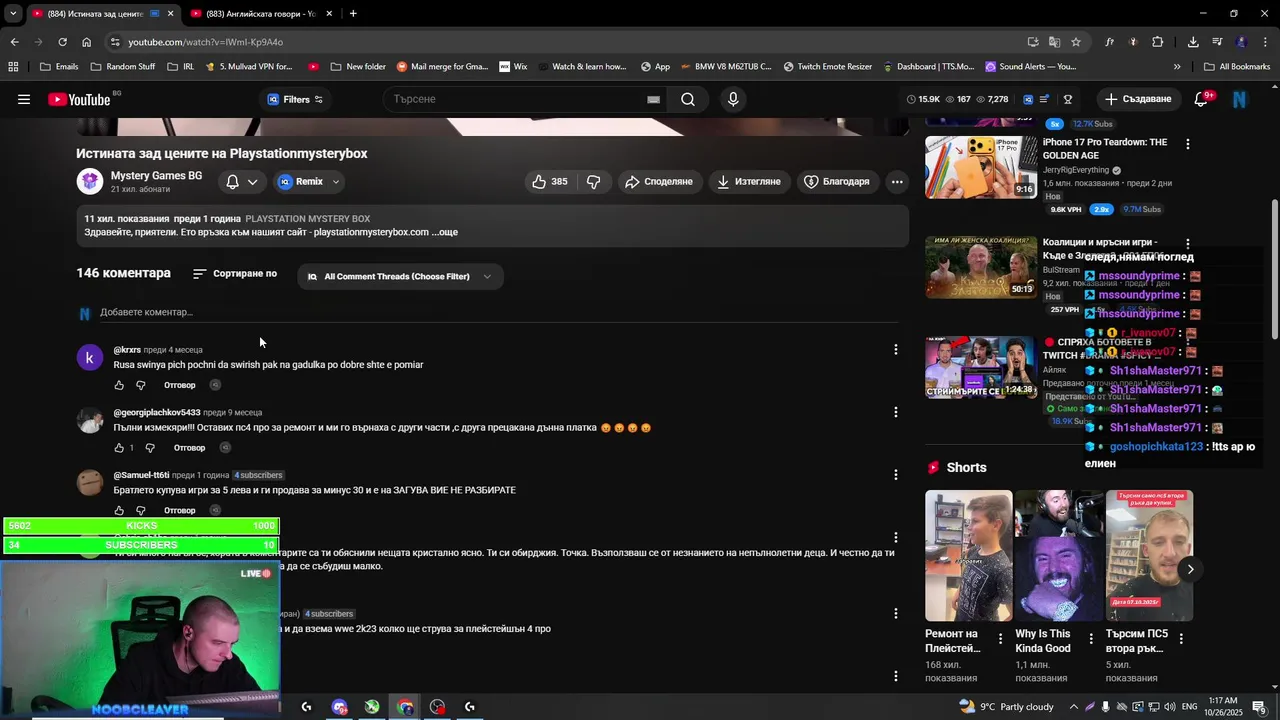Start voice search with the microphone
The image size is (1280, 720).
point(733,99)
